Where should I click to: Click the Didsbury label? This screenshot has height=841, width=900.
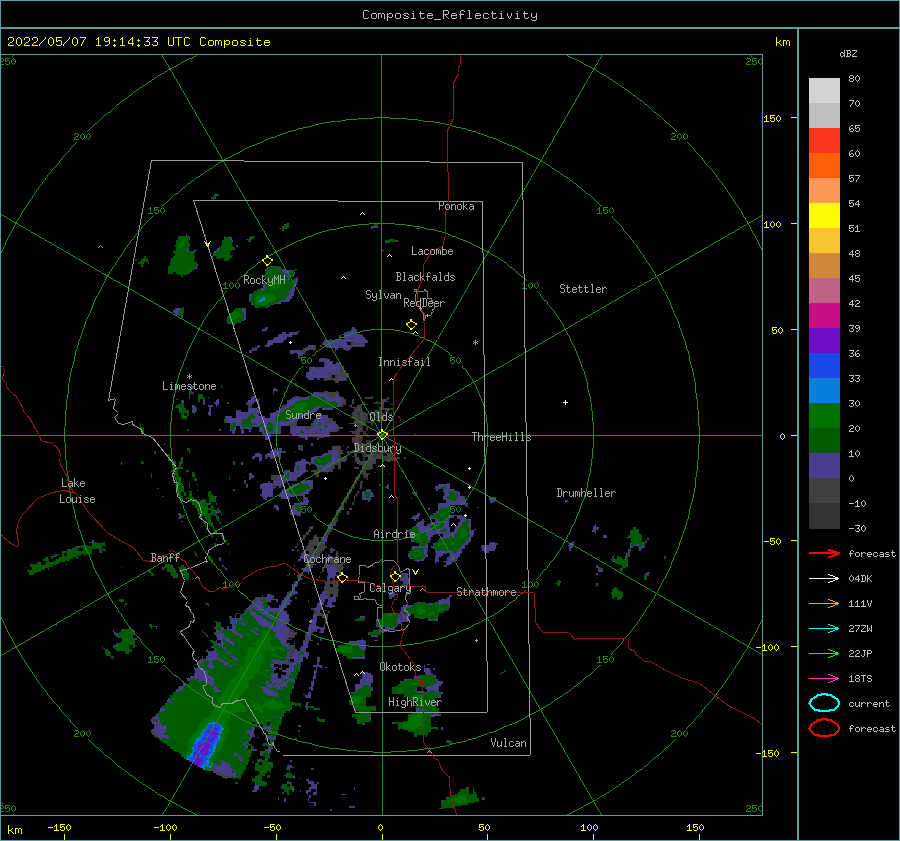(378, 448)
